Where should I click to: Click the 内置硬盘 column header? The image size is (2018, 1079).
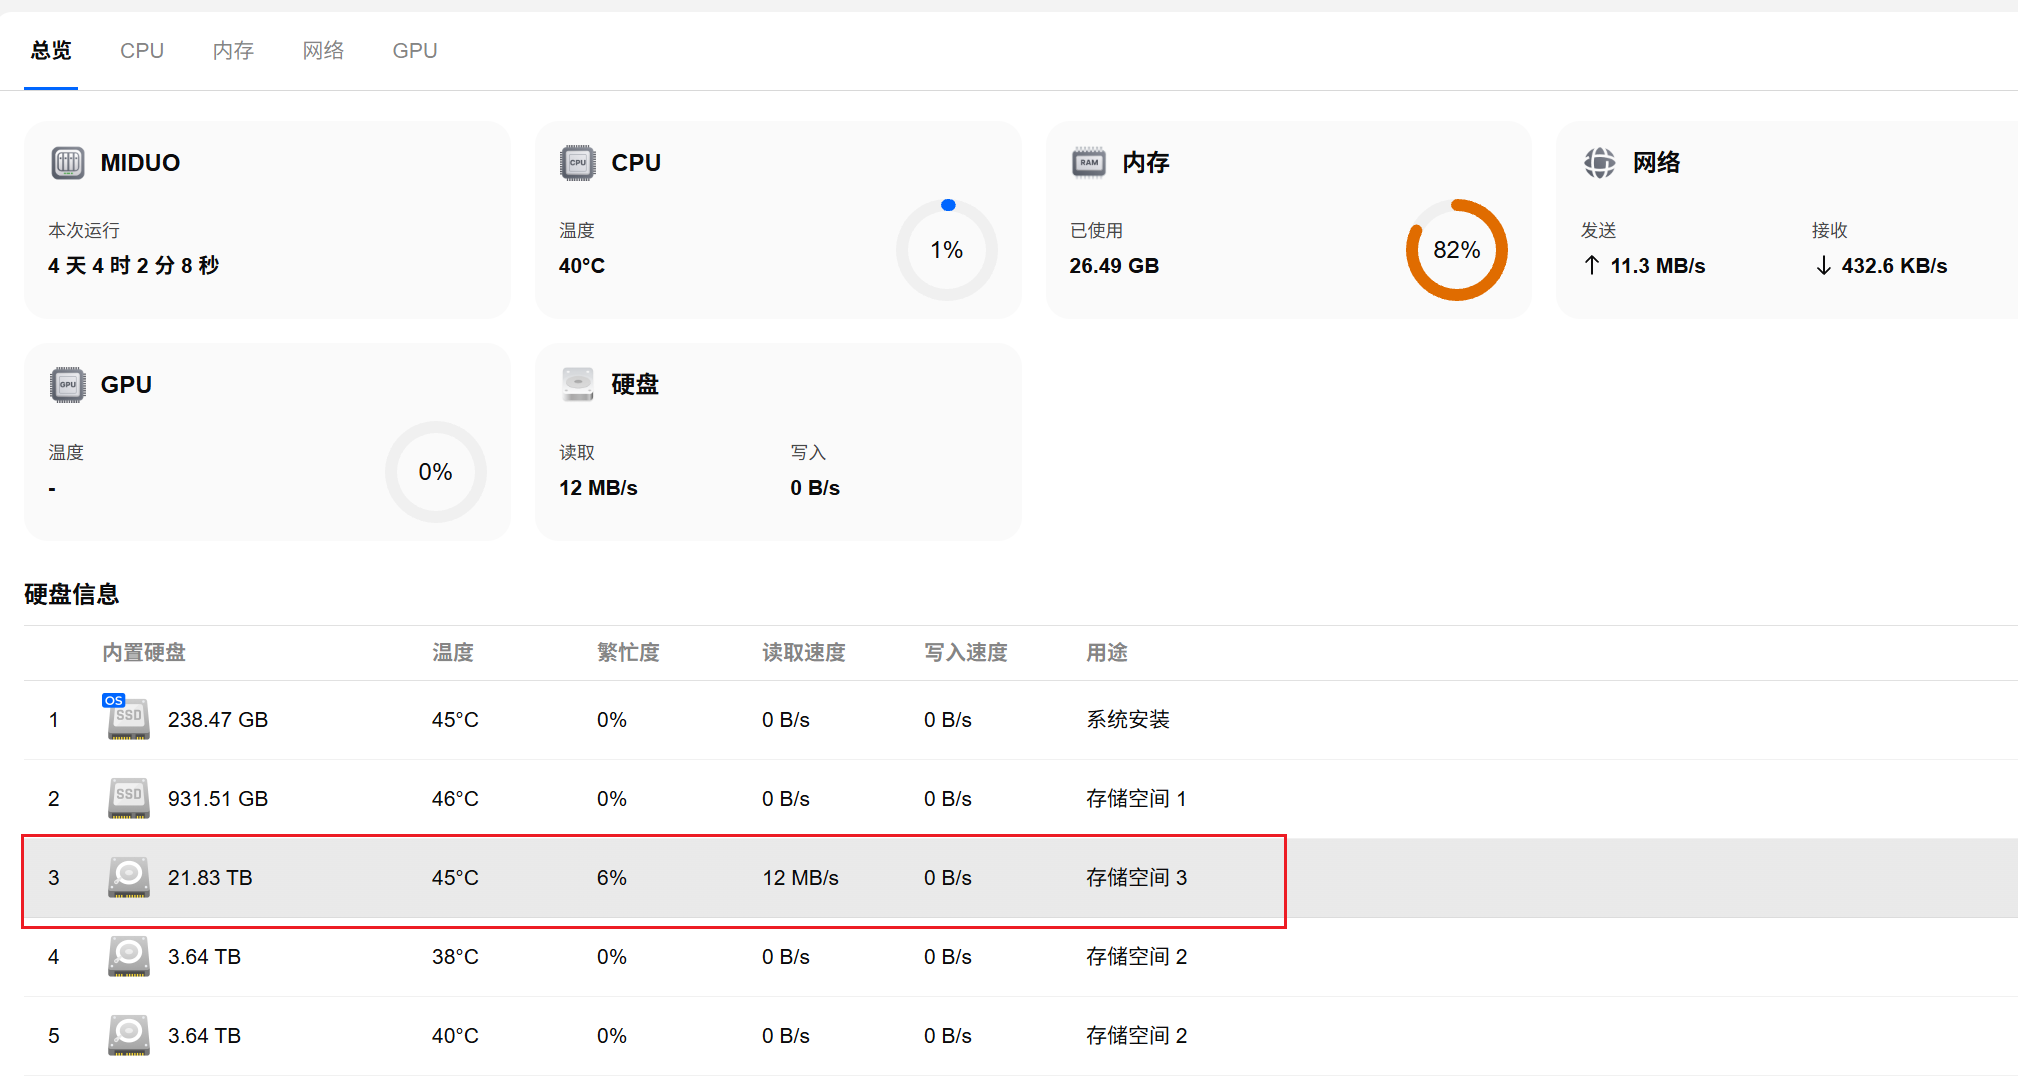[144, 652]
